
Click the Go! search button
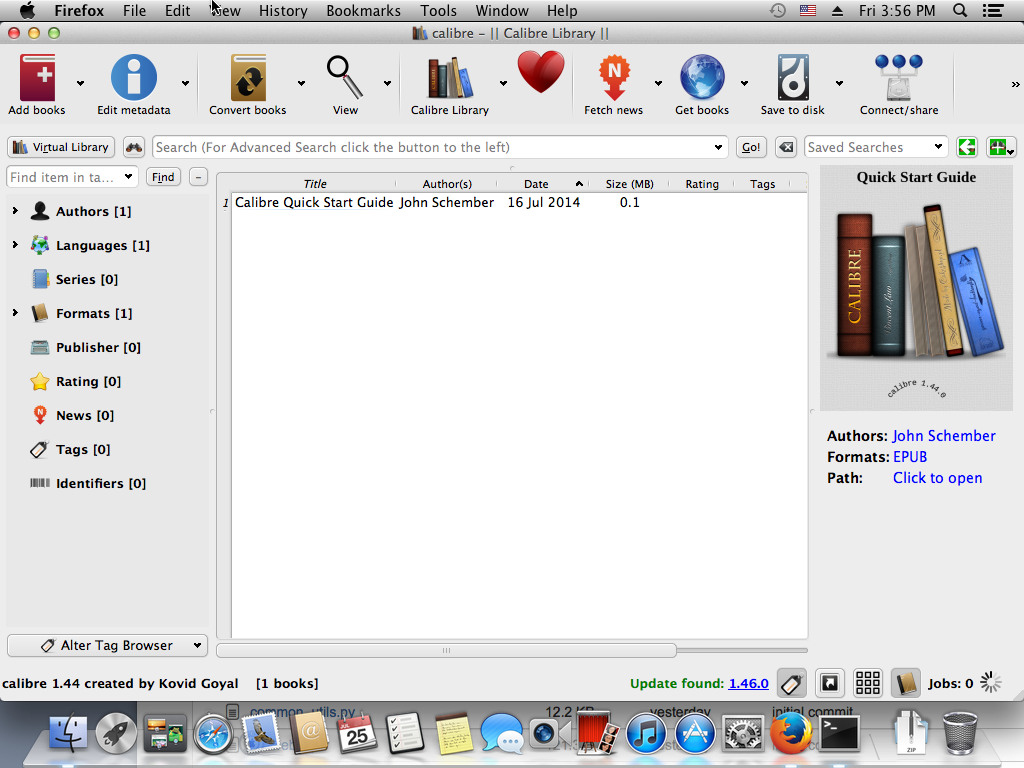pos(751,147)
